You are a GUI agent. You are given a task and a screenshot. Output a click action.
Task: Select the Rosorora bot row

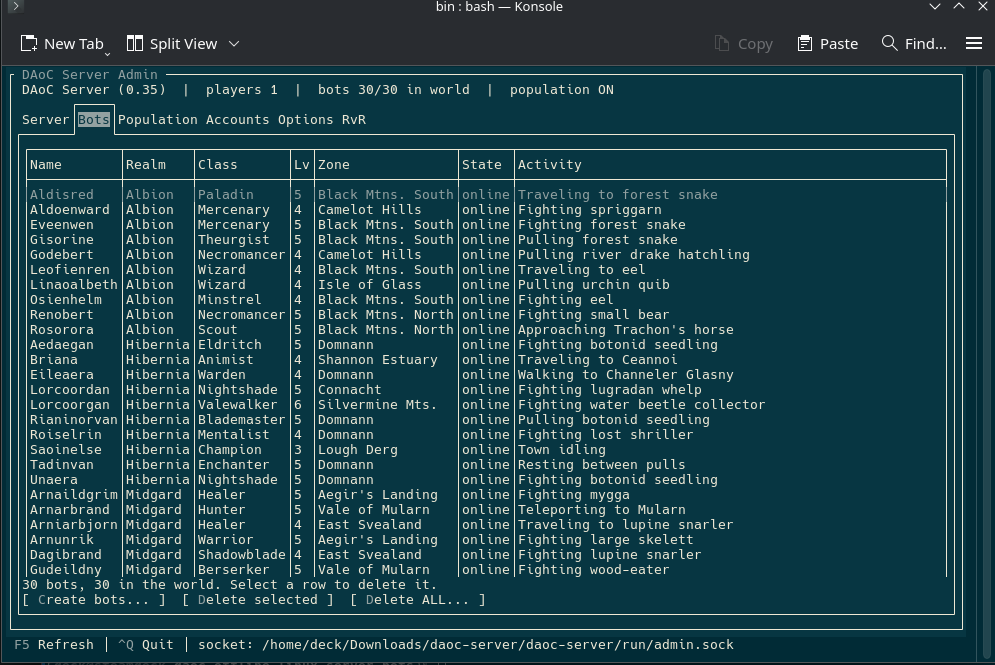(487, 330)
